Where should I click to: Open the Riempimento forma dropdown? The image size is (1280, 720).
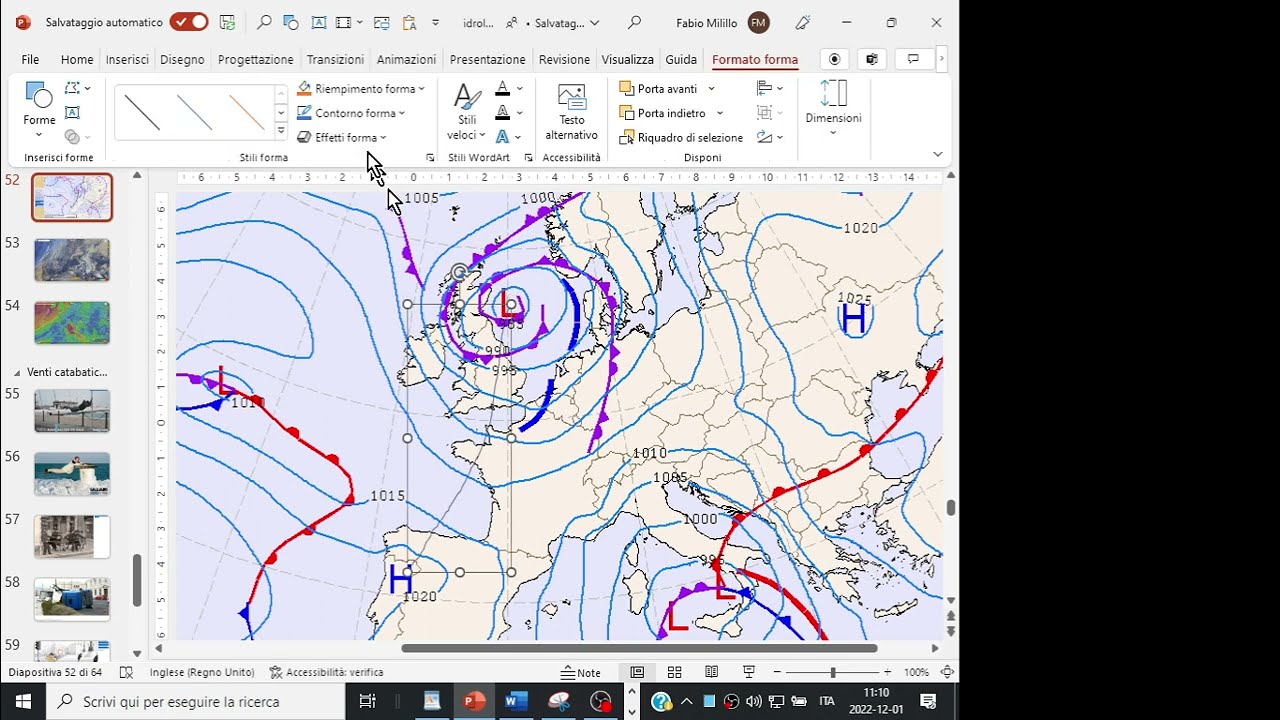[361, 89]
